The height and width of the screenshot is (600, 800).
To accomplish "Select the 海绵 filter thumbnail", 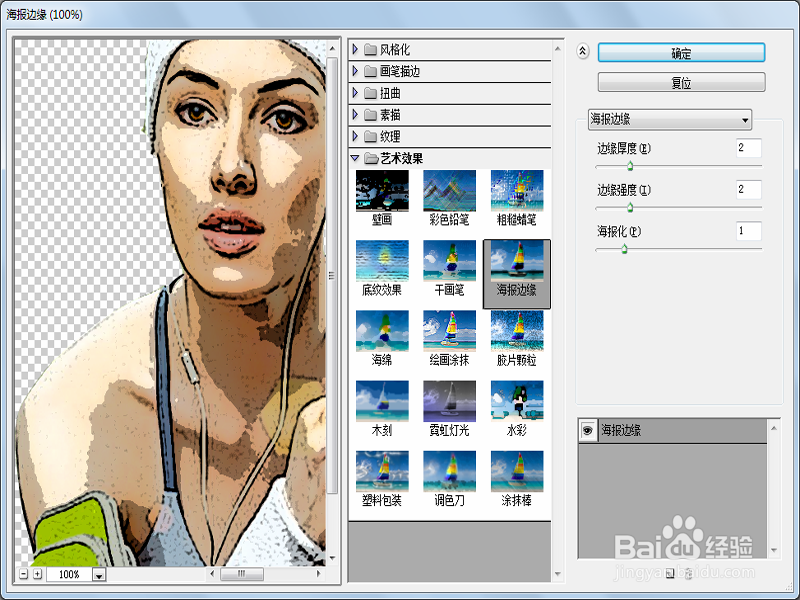I will click(x=382, y=331).
